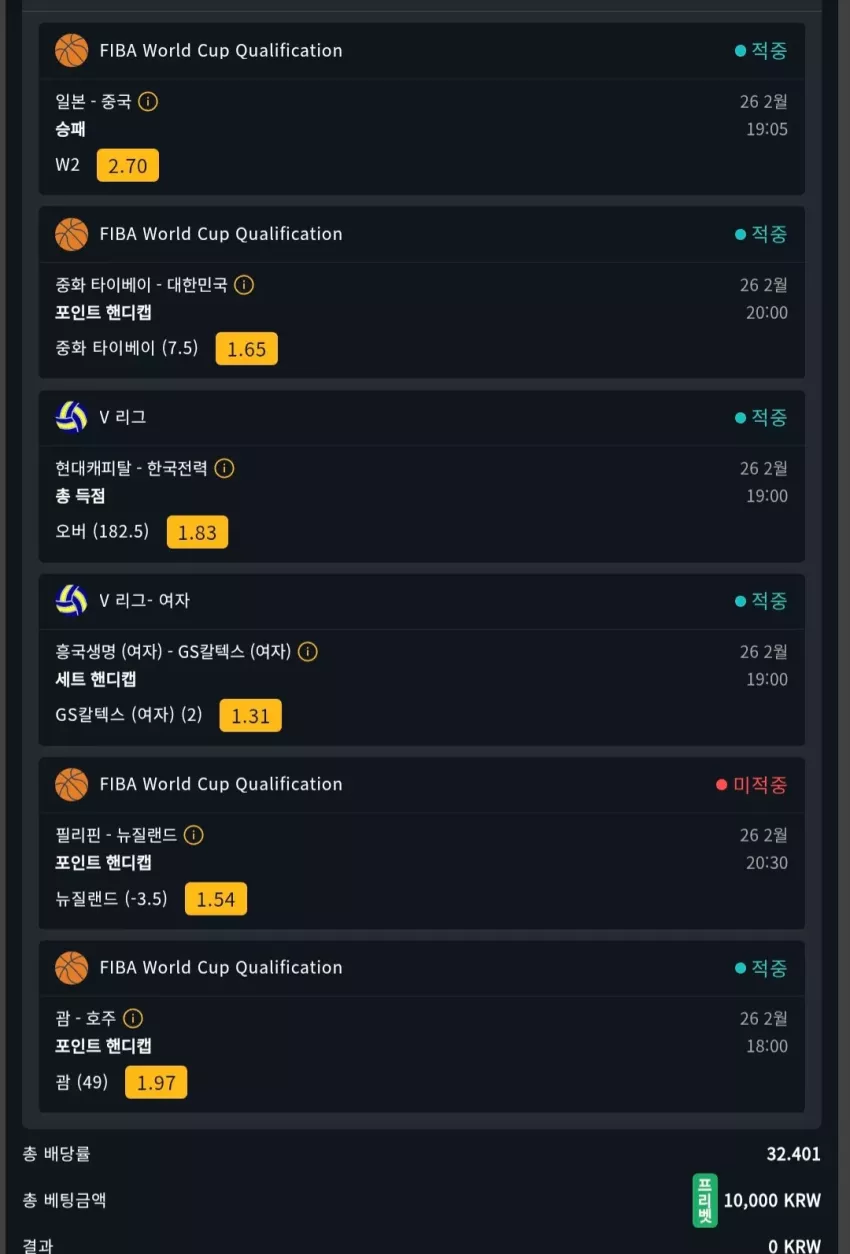Click the basketball icon of the 일본 - 중국 bet
The height and width of the screenshot is (1254, 850).
click(72, 51)
